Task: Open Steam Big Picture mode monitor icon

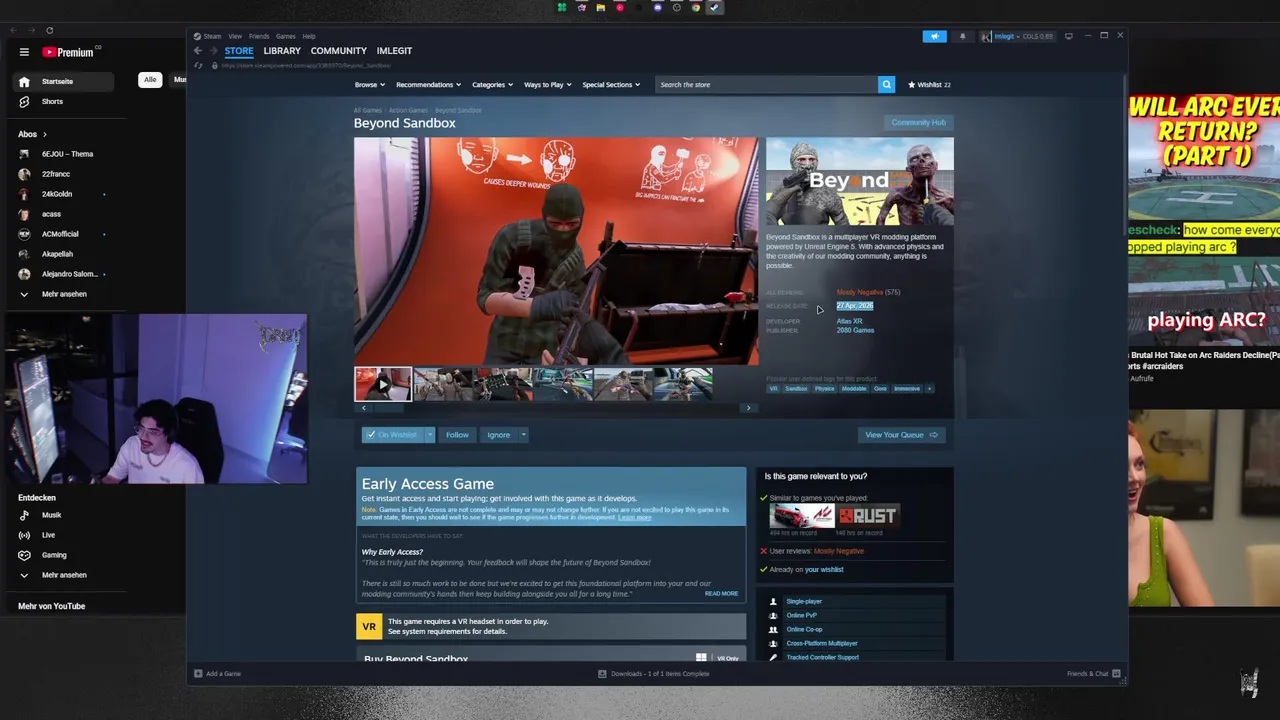Action: click(x=1068, y=36)
